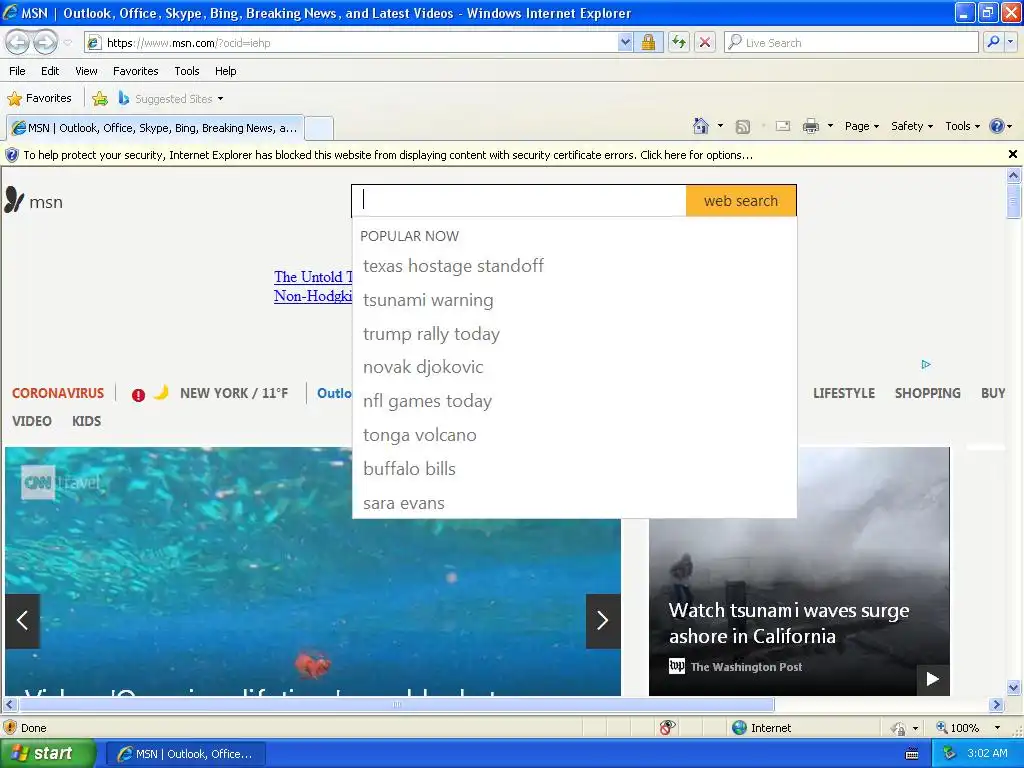Screen dimensions: 1024x768
Task: Click the Start button
Action: click(48, 754)
